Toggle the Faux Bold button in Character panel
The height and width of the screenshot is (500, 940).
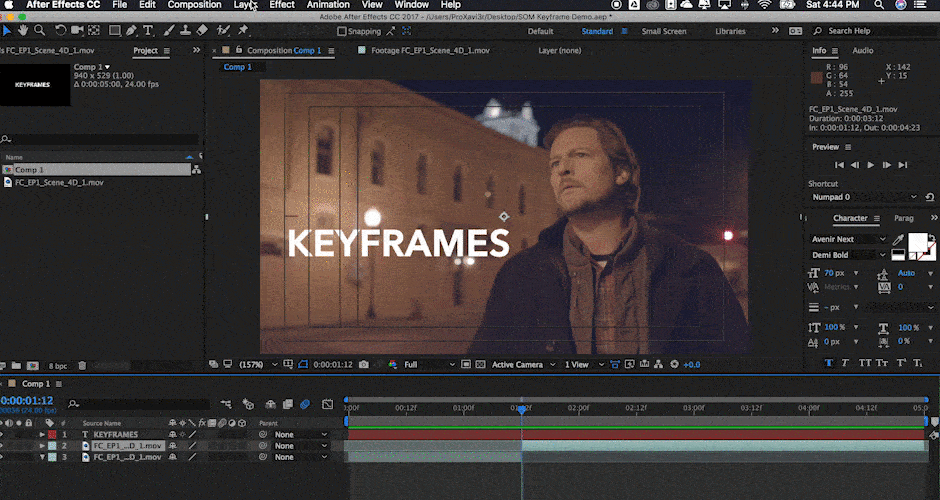(x=829, y=363)
